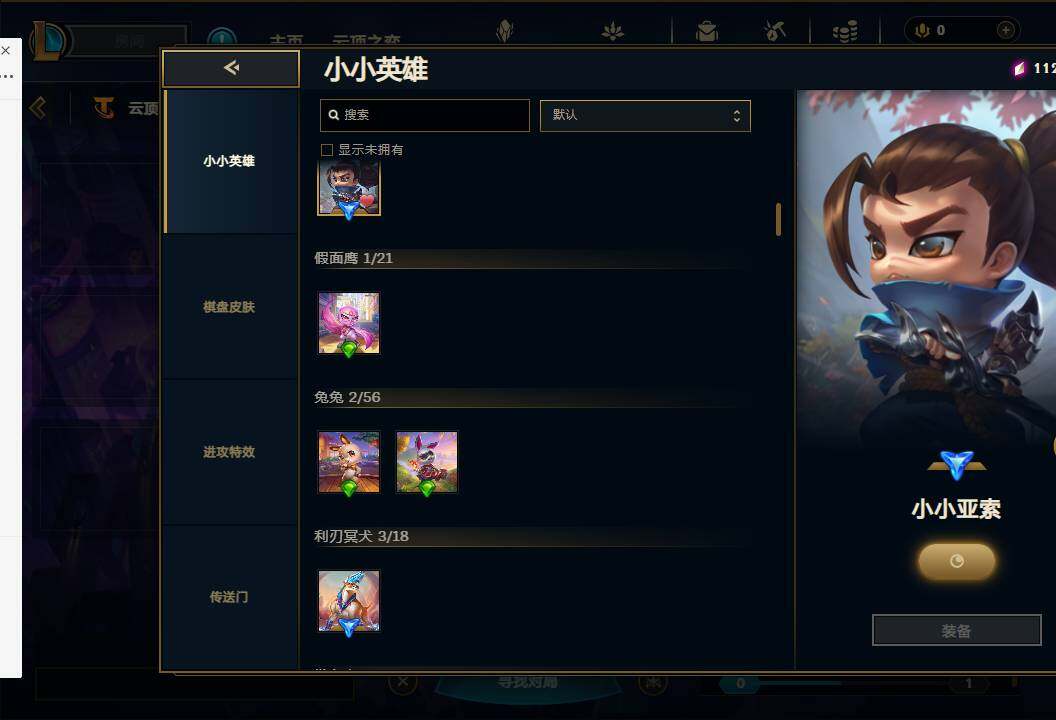Select the 利刃冥犬 tactician thumbnail
Screen dimensions: 1056x720
(349, 601)
